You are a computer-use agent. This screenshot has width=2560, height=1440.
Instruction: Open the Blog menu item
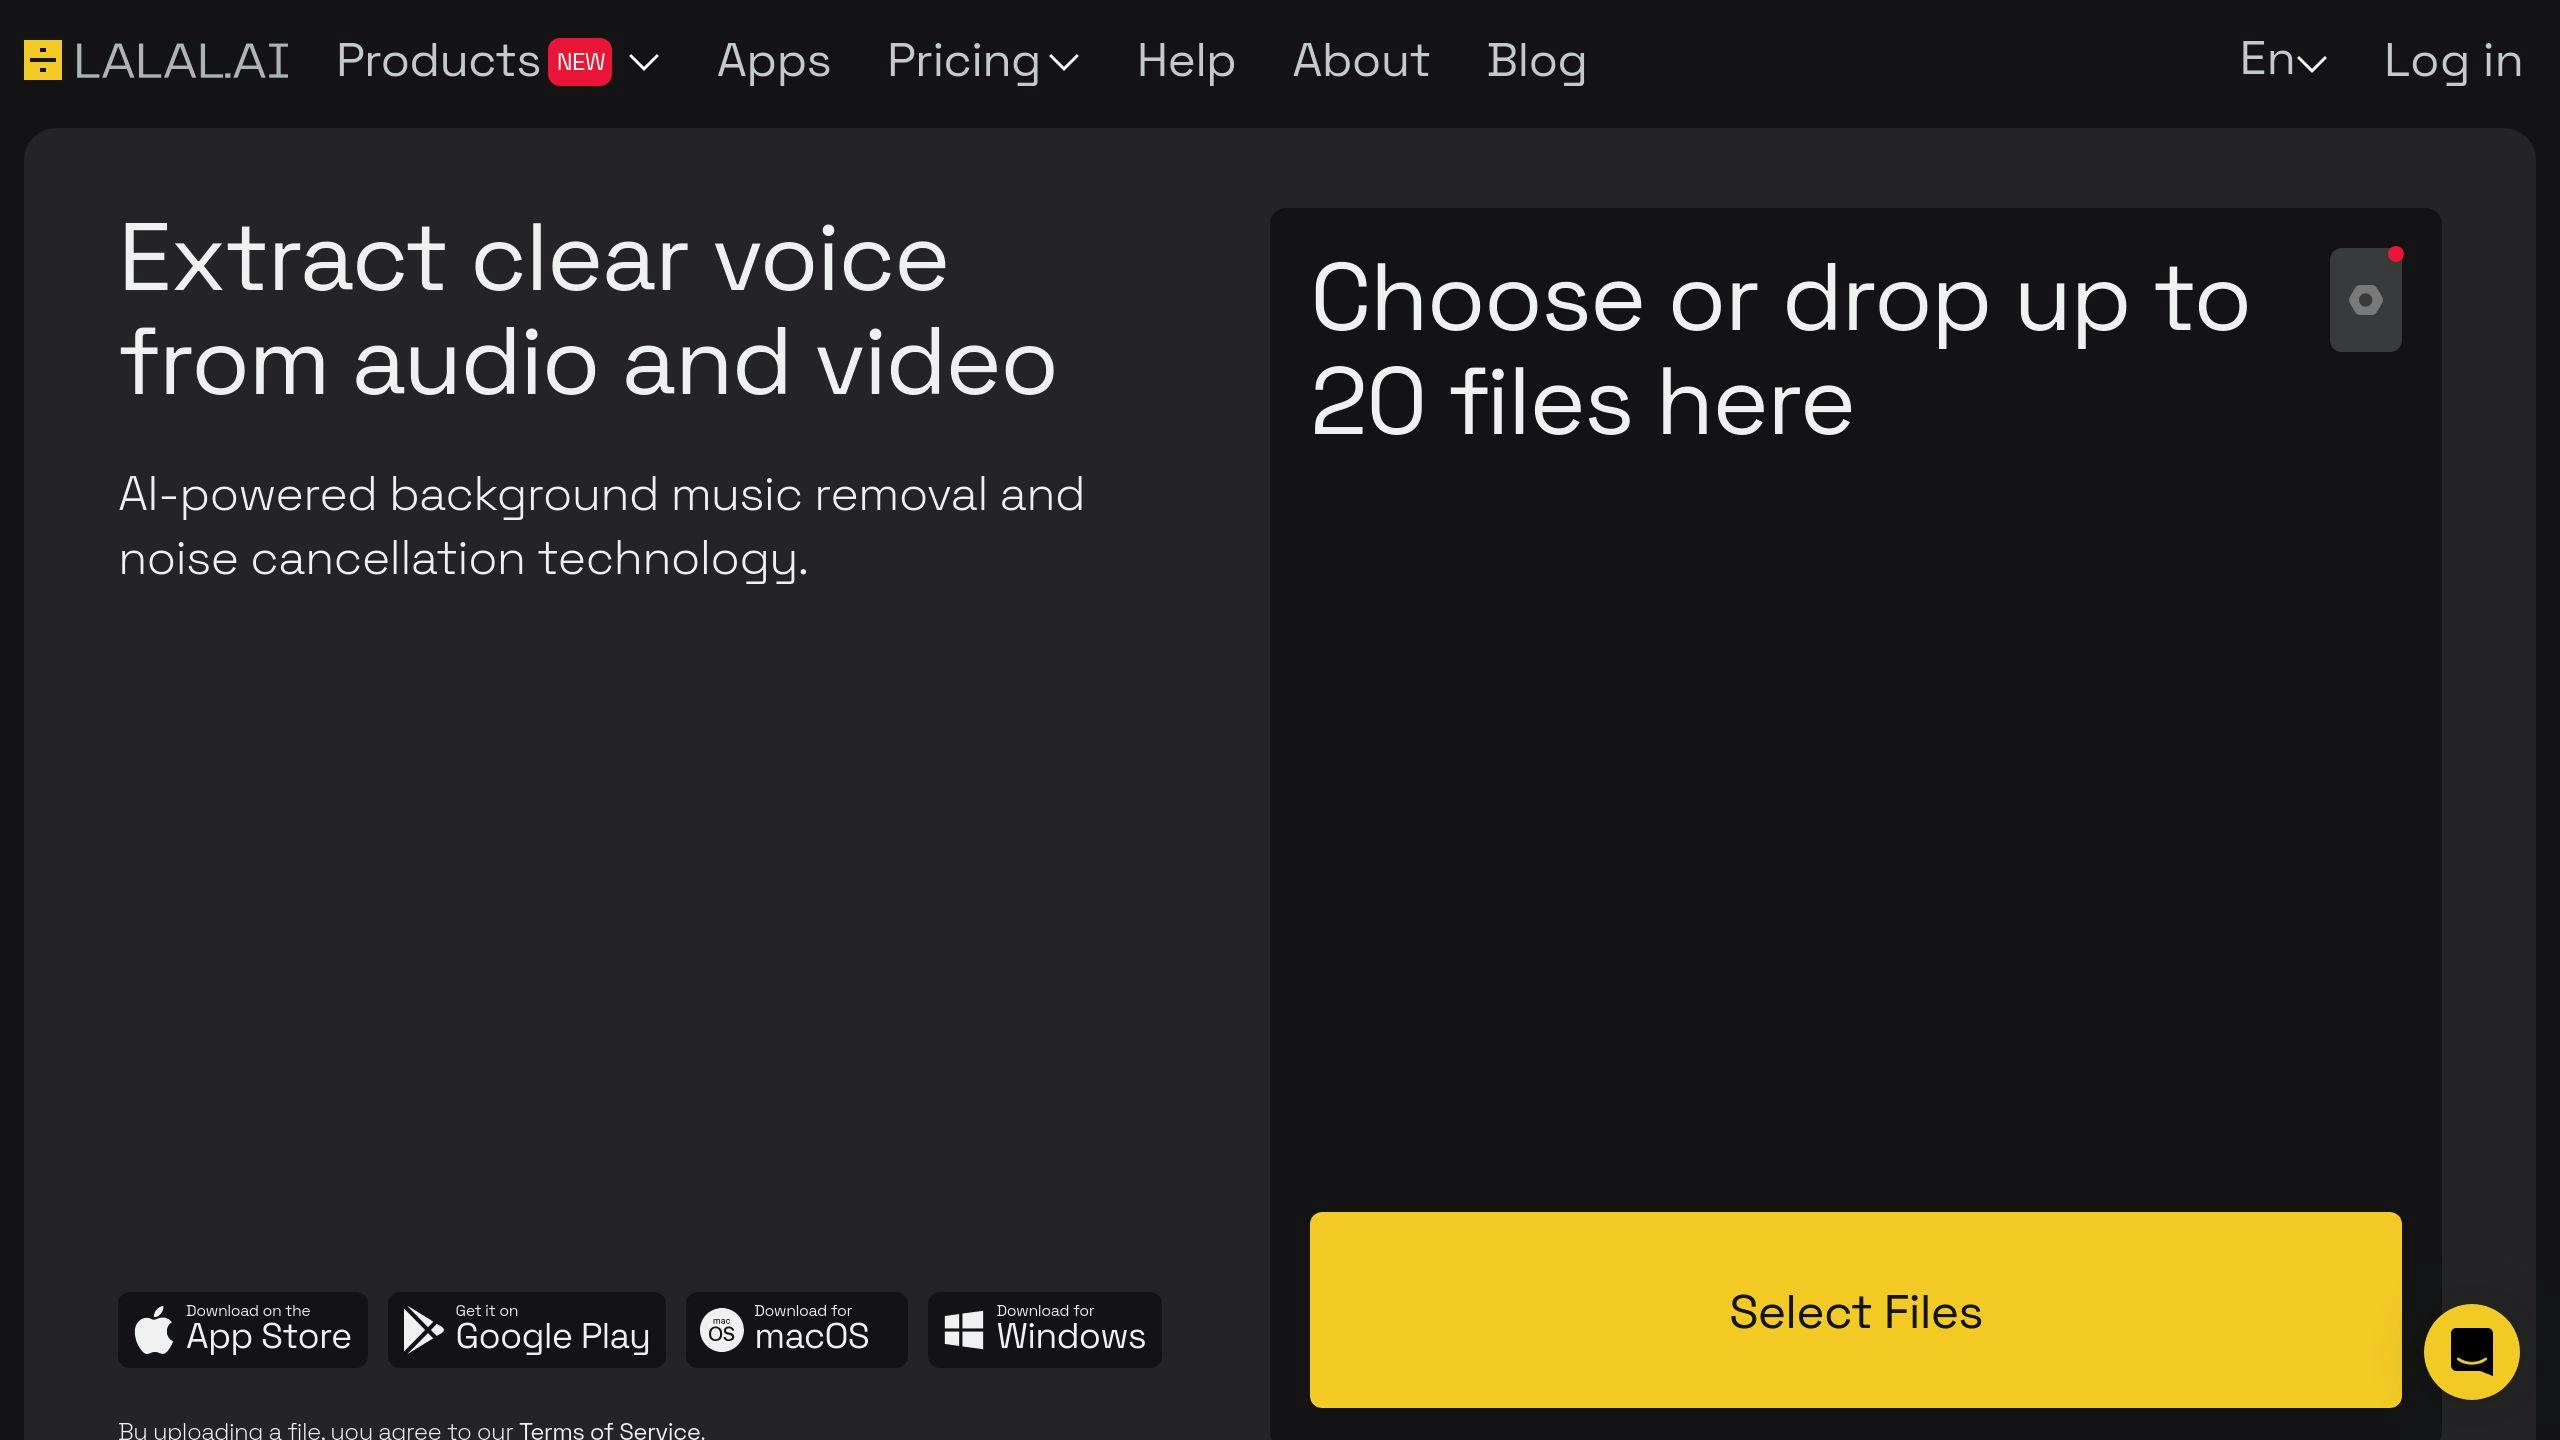coord(1537,60)
